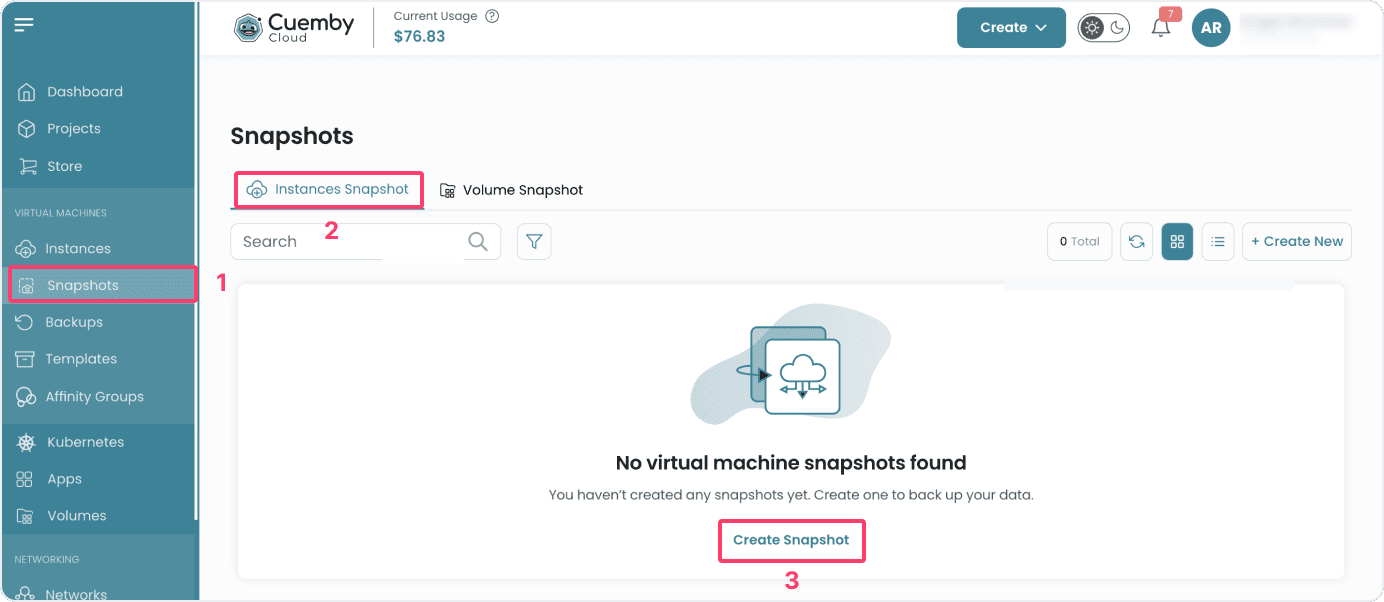
Task: Select Backups from the sidebar
Action: tap(75, 321)
